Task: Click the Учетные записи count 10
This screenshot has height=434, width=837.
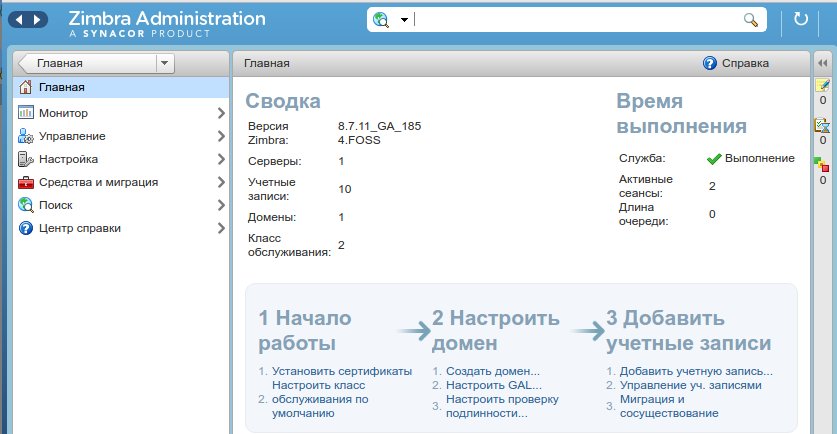Action: 345,189
